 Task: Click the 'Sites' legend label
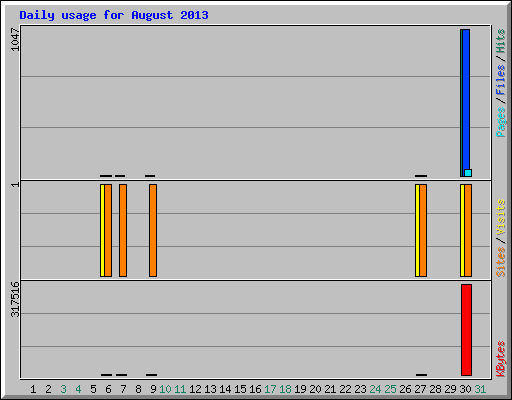coord(500,262)
